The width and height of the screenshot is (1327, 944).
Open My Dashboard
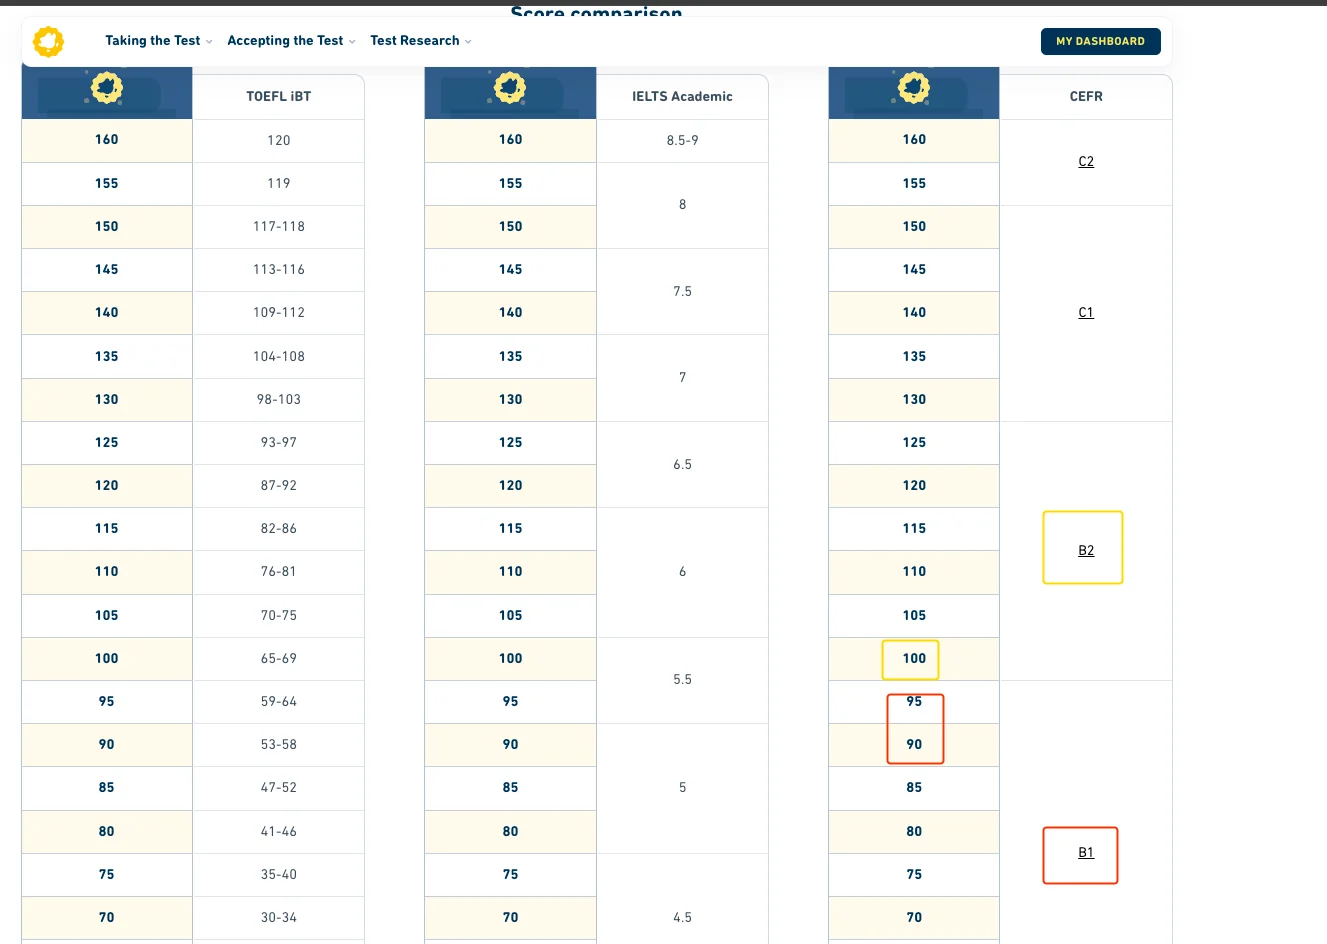click(x=1100, y=41)
